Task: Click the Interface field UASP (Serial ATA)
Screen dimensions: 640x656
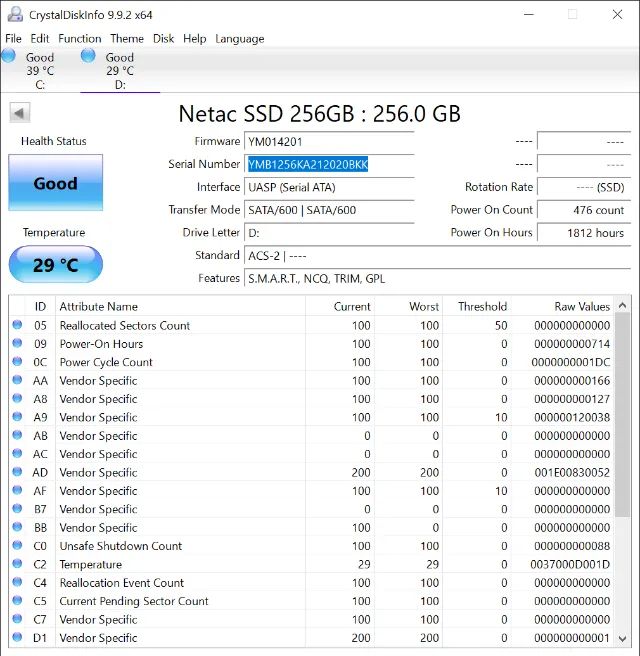Action: pos(329,187)
